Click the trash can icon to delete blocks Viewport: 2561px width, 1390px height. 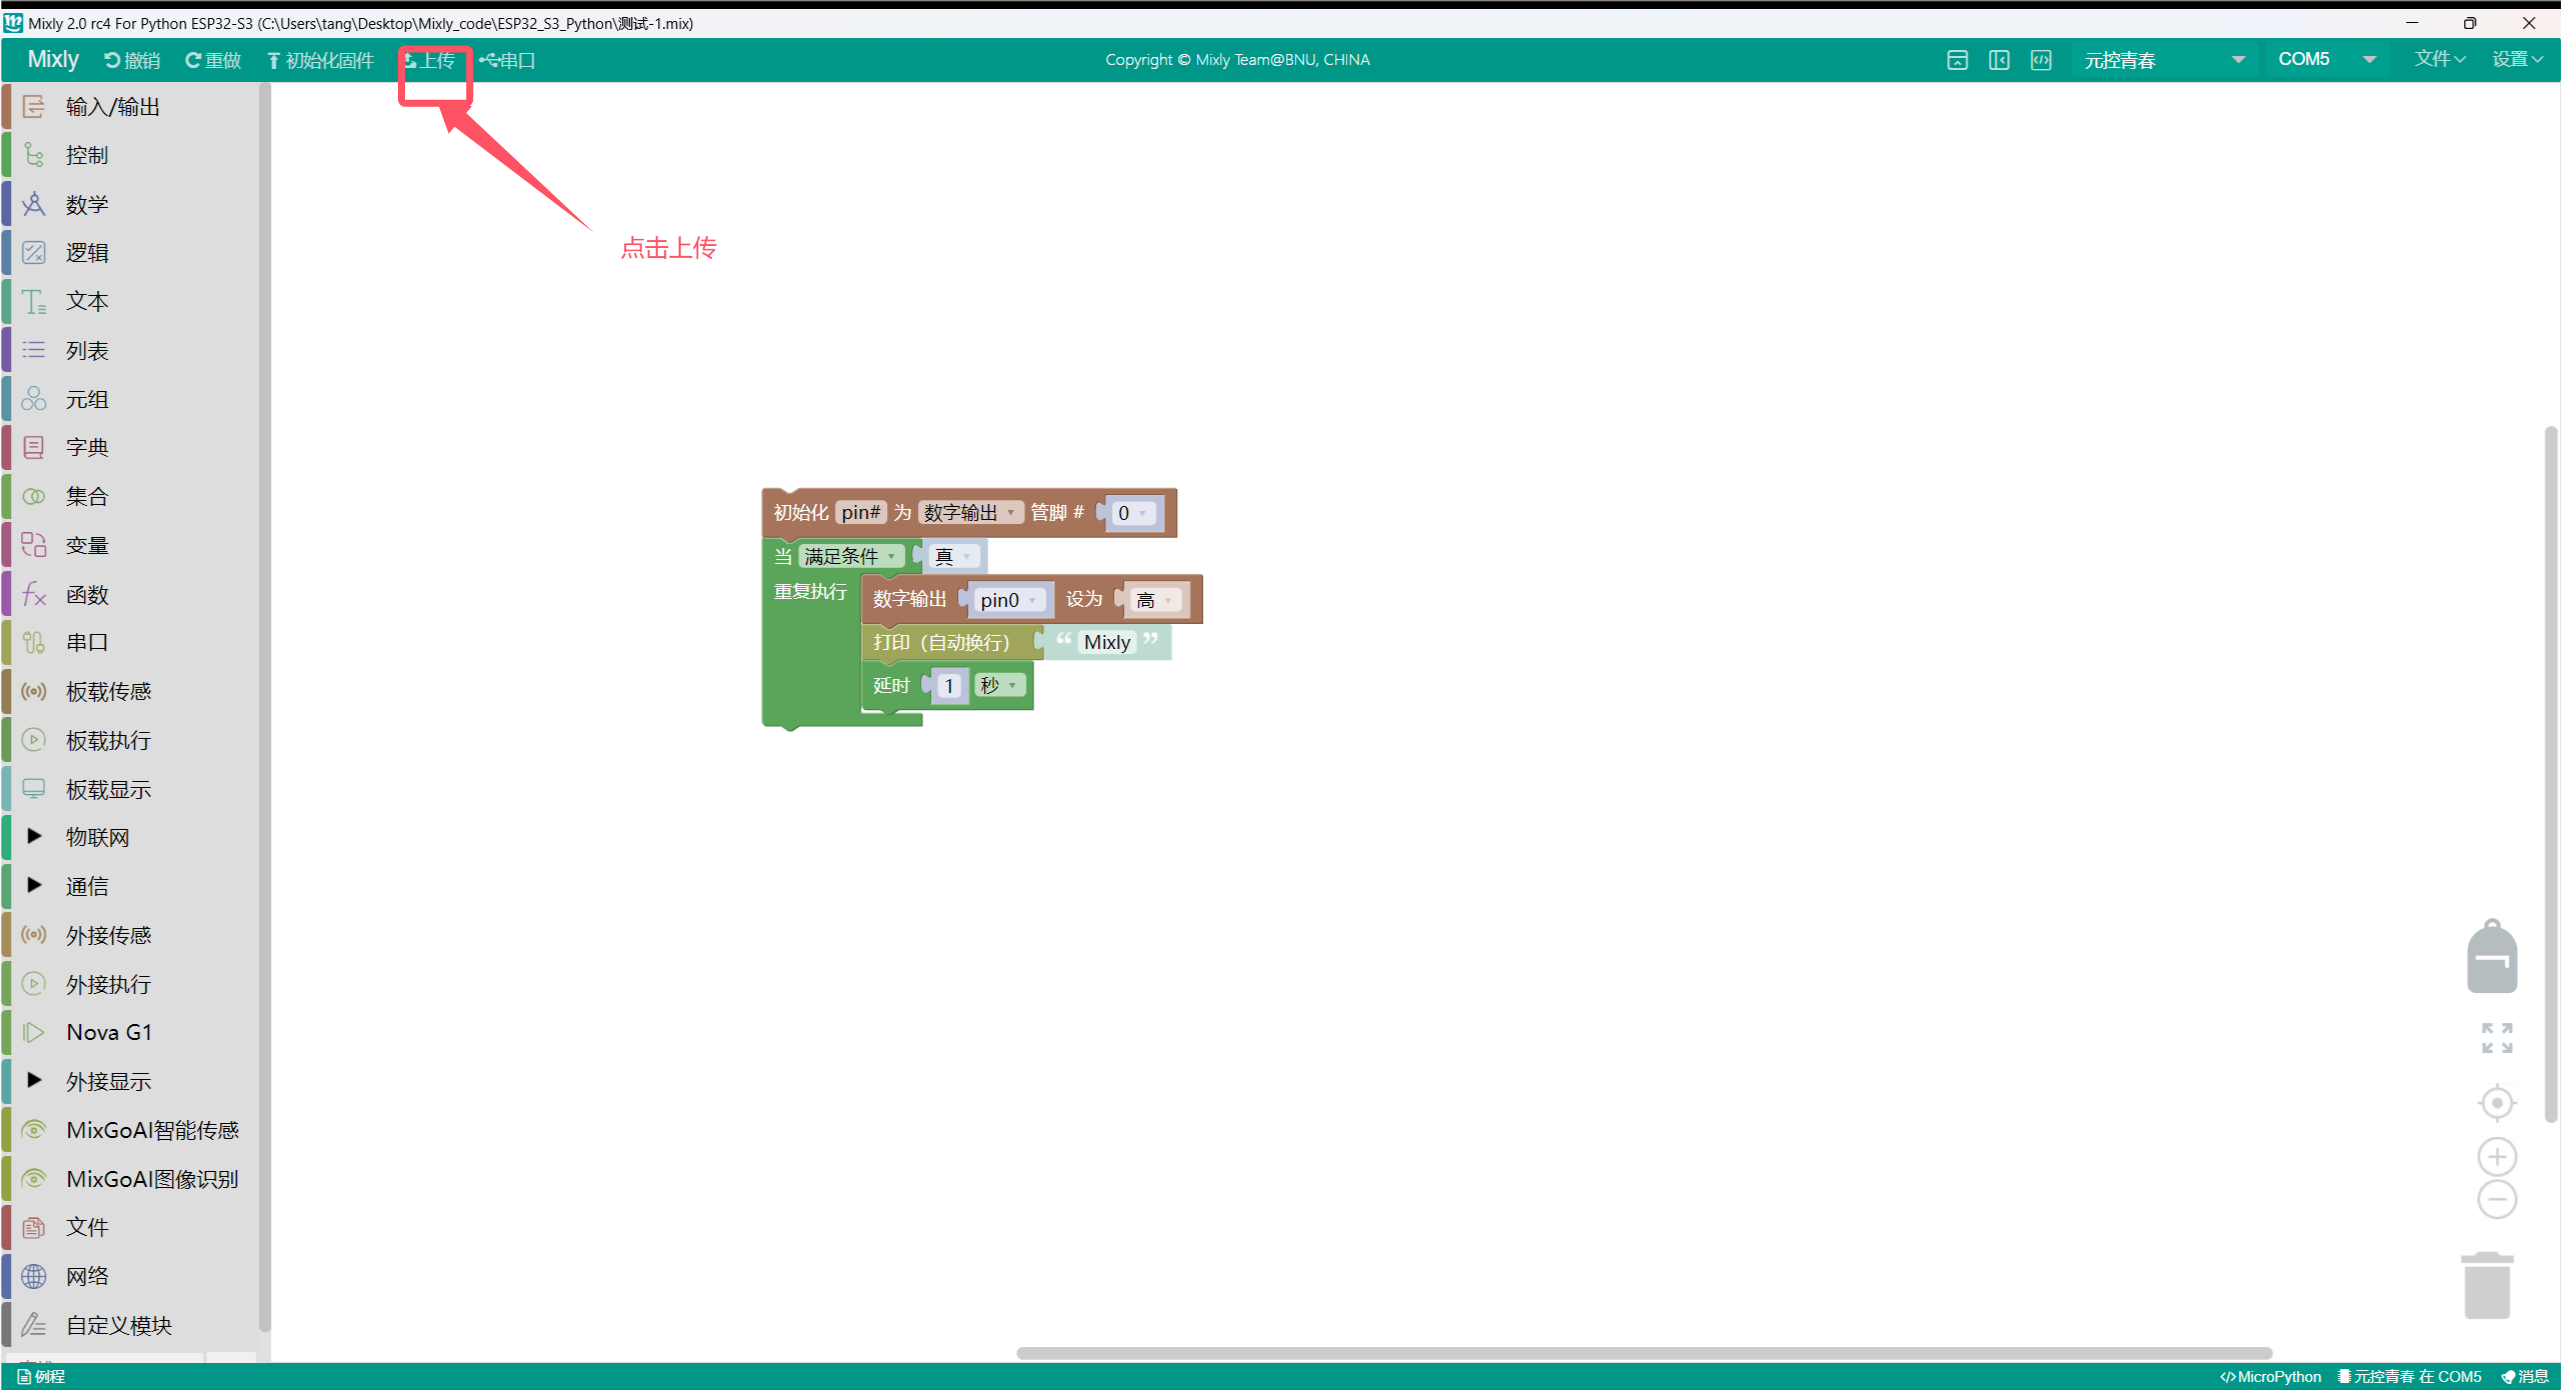point(2488,1284)
